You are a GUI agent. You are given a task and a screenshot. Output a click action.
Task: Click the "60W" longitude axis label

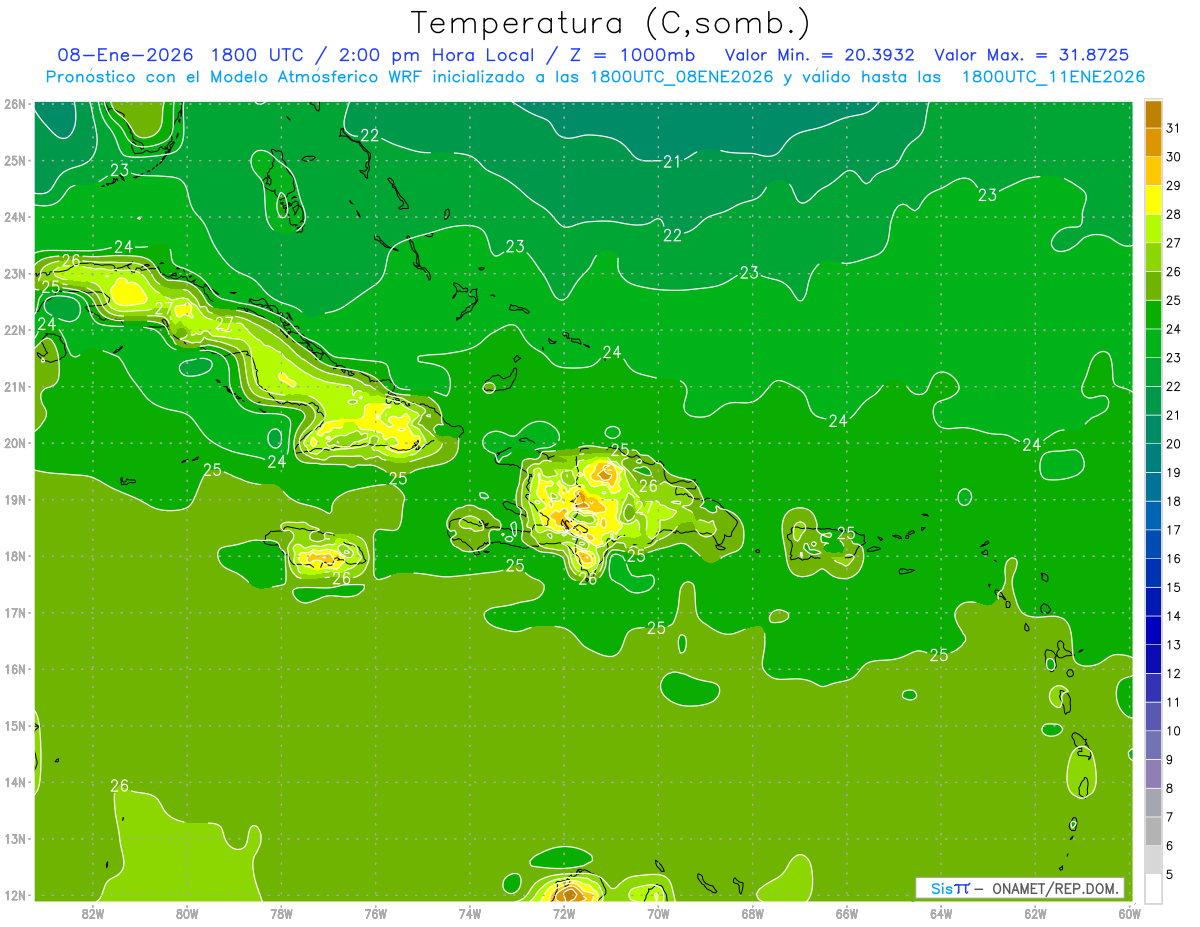[x=1129, y=913]
